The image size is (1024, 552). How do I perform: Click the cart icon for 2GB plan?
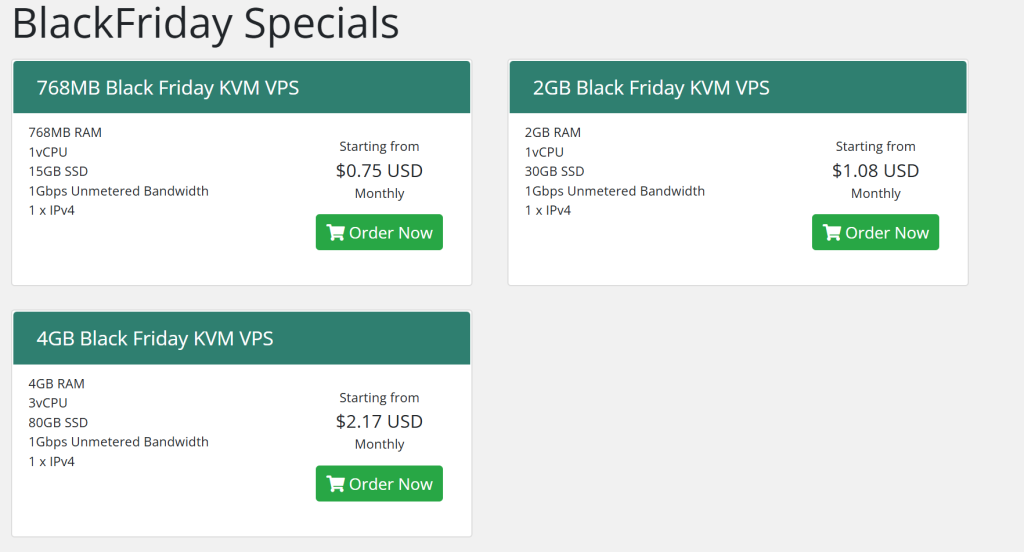[x=831, y=233]
